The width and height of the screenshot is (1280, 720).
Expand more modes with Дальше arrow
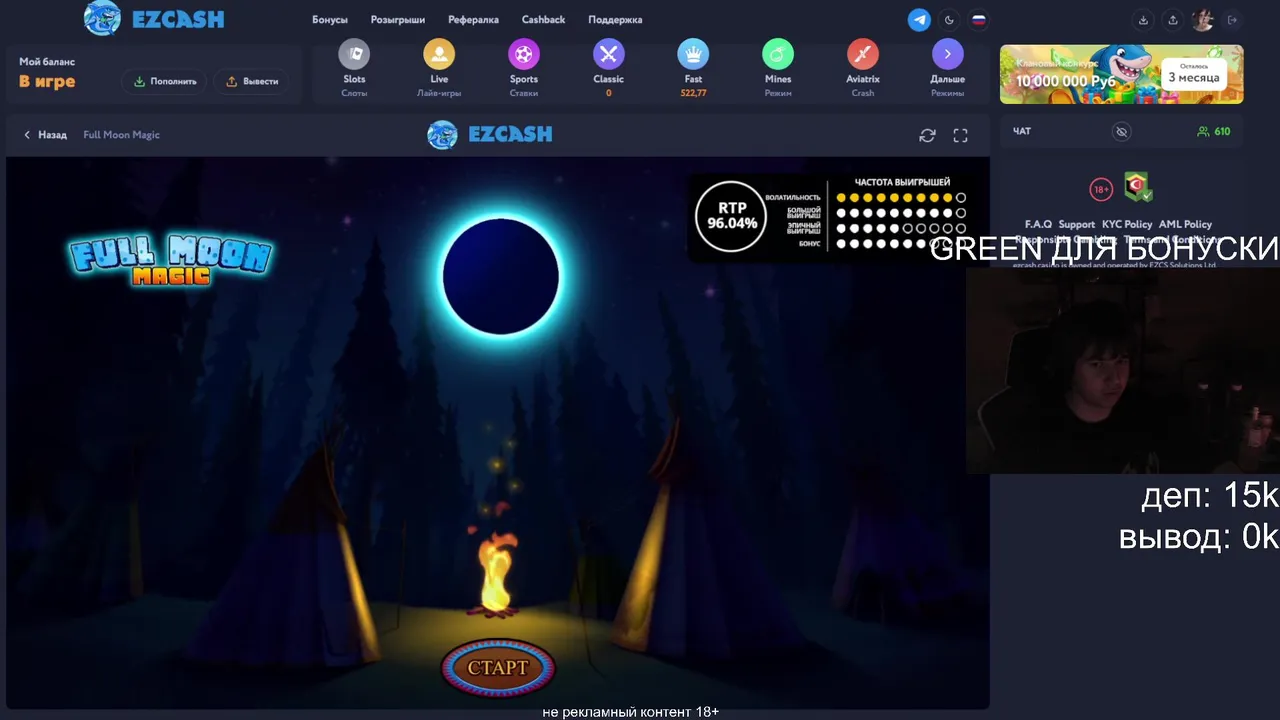tap(948, 54)
